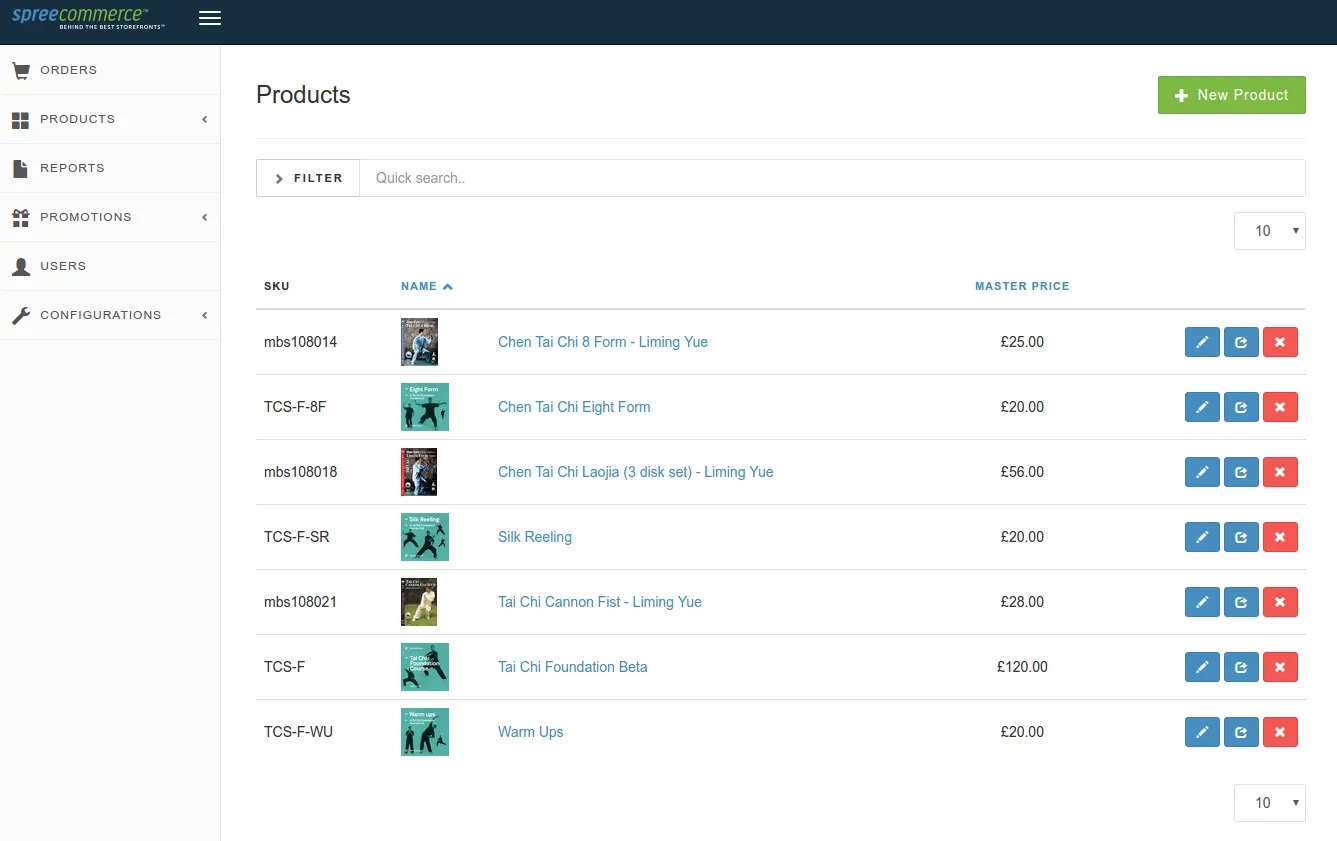The width and height of the screenshot is (1337, 841).
Task: Delete the Warm Ups product
Action: [1280, 732]
